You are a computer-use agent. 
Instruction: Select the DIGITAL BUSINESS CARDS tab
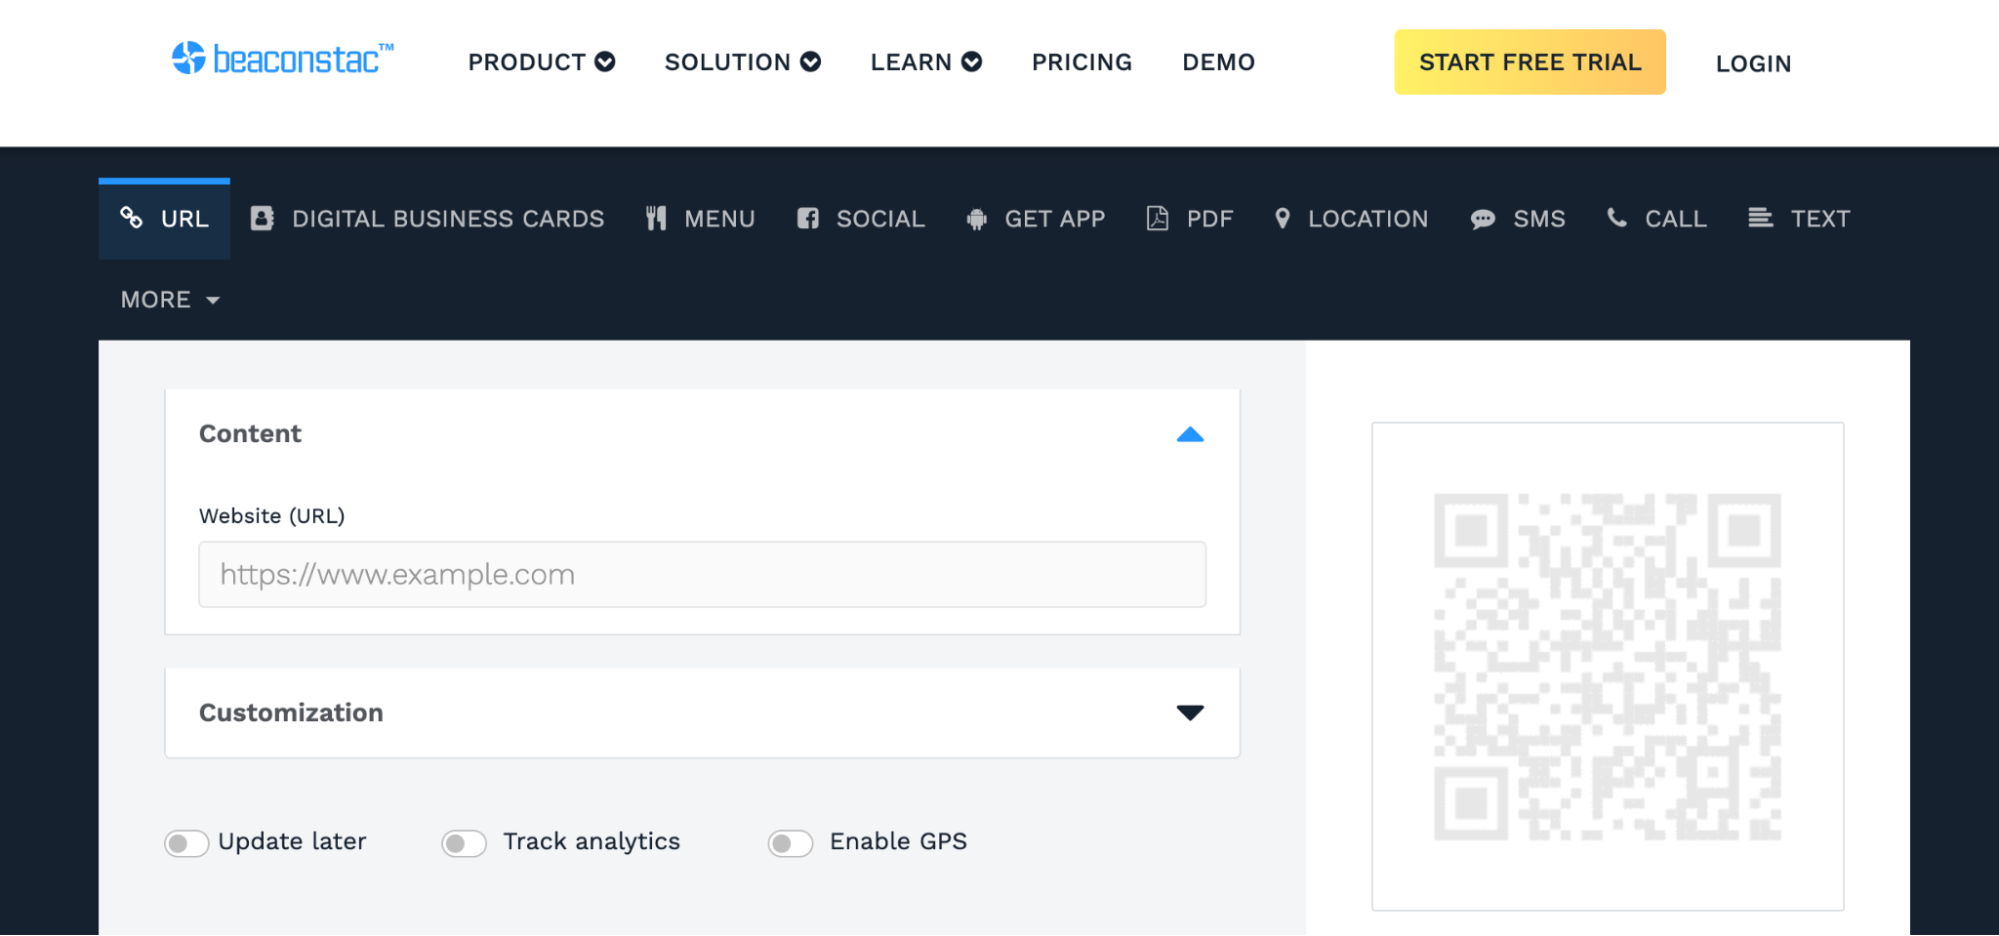[427, 218]
